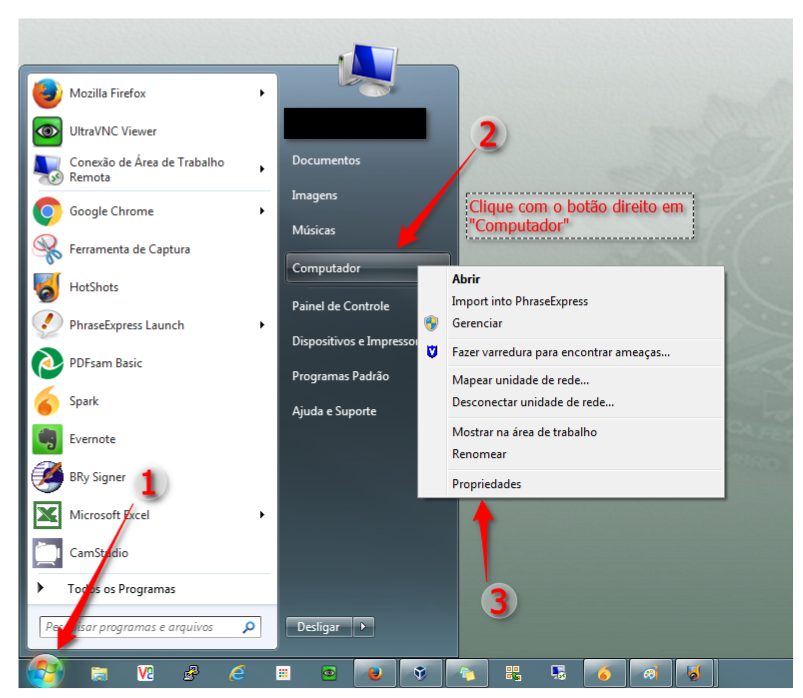
Task: Launch Google Chrome from the Start menu
Action: pyautogui.click(x=152, y=211)
